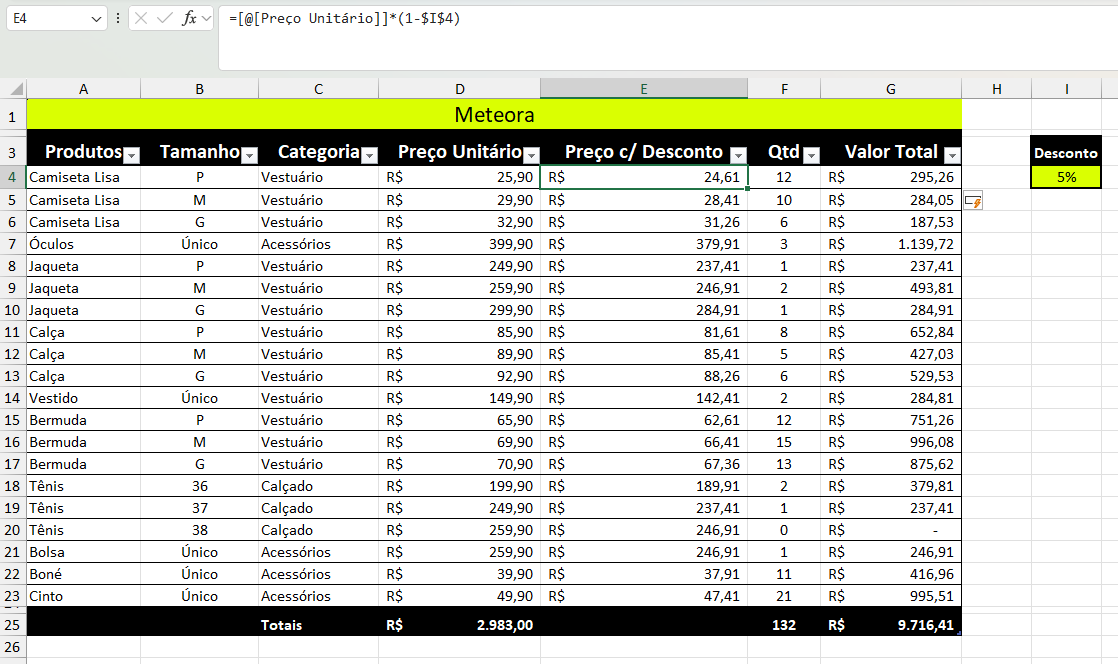Select the Calçado category cell in row 18

[x=318, y=486]
